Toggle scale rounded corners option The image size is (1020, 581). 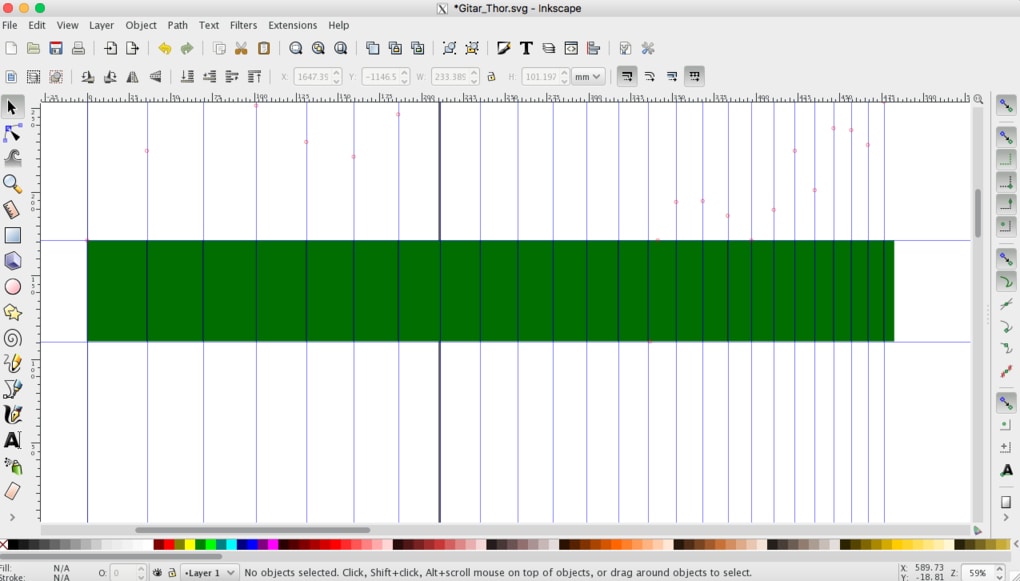pyautogui.click(x=649, y=77)
